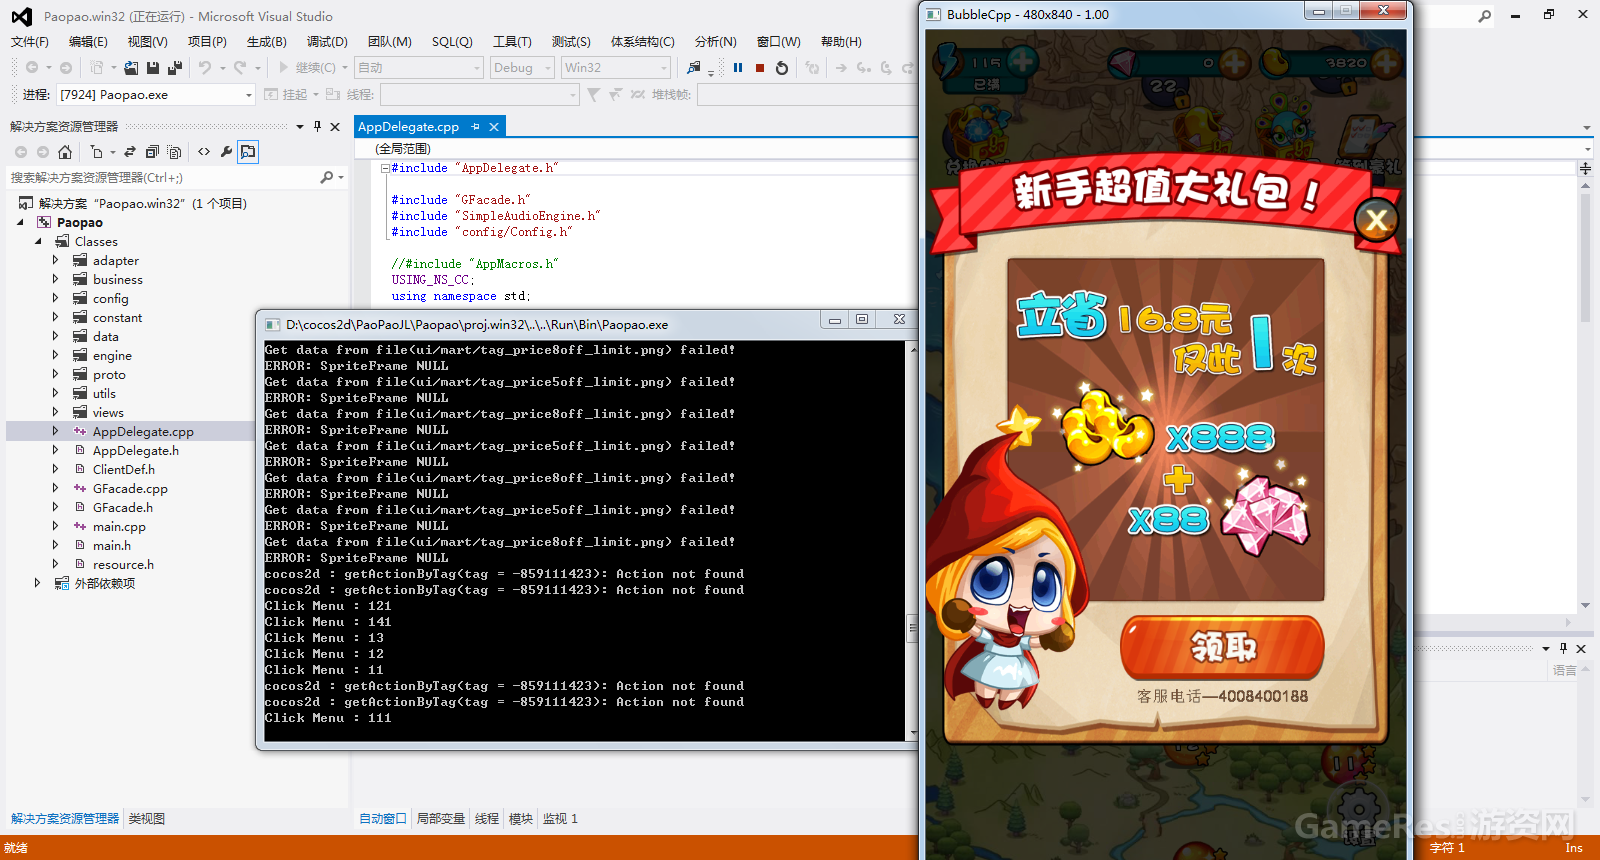Image resolution: width=1600 pixels, height=860 pixels.
Task: Collapse the Classes folder
Action: click(x=38, y=242)
